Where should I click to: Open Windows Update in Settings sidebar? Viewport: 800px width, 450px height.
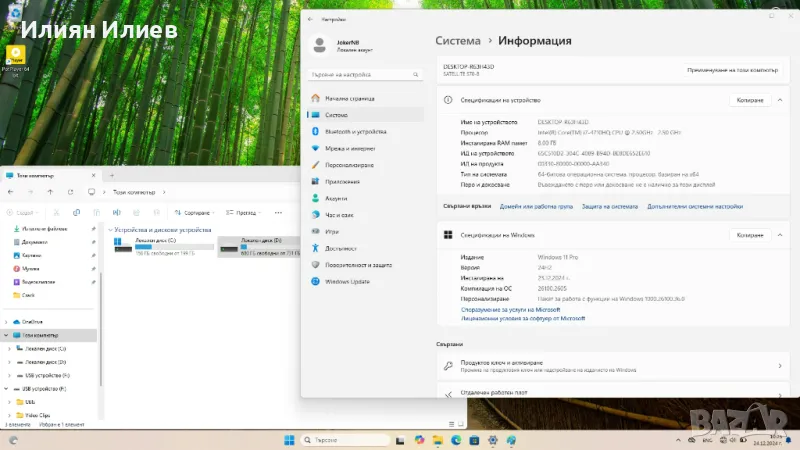[x=346, y=281]
